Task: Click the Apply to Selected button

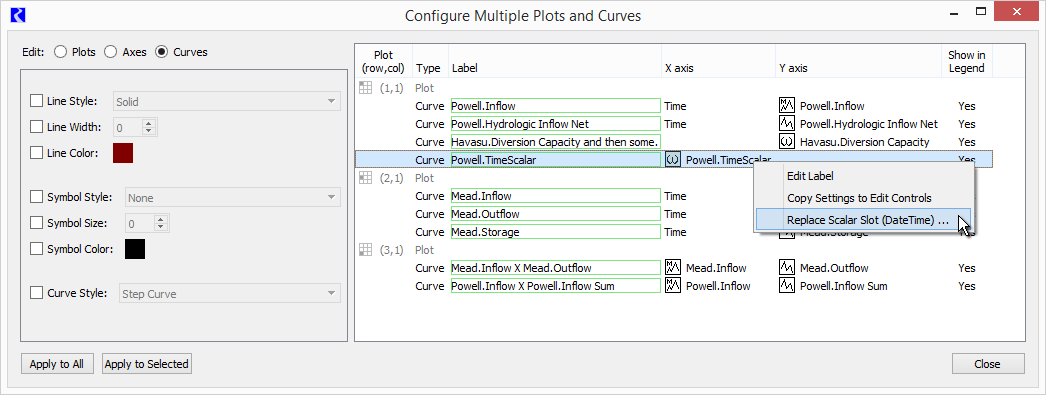Action: [147, 364]
